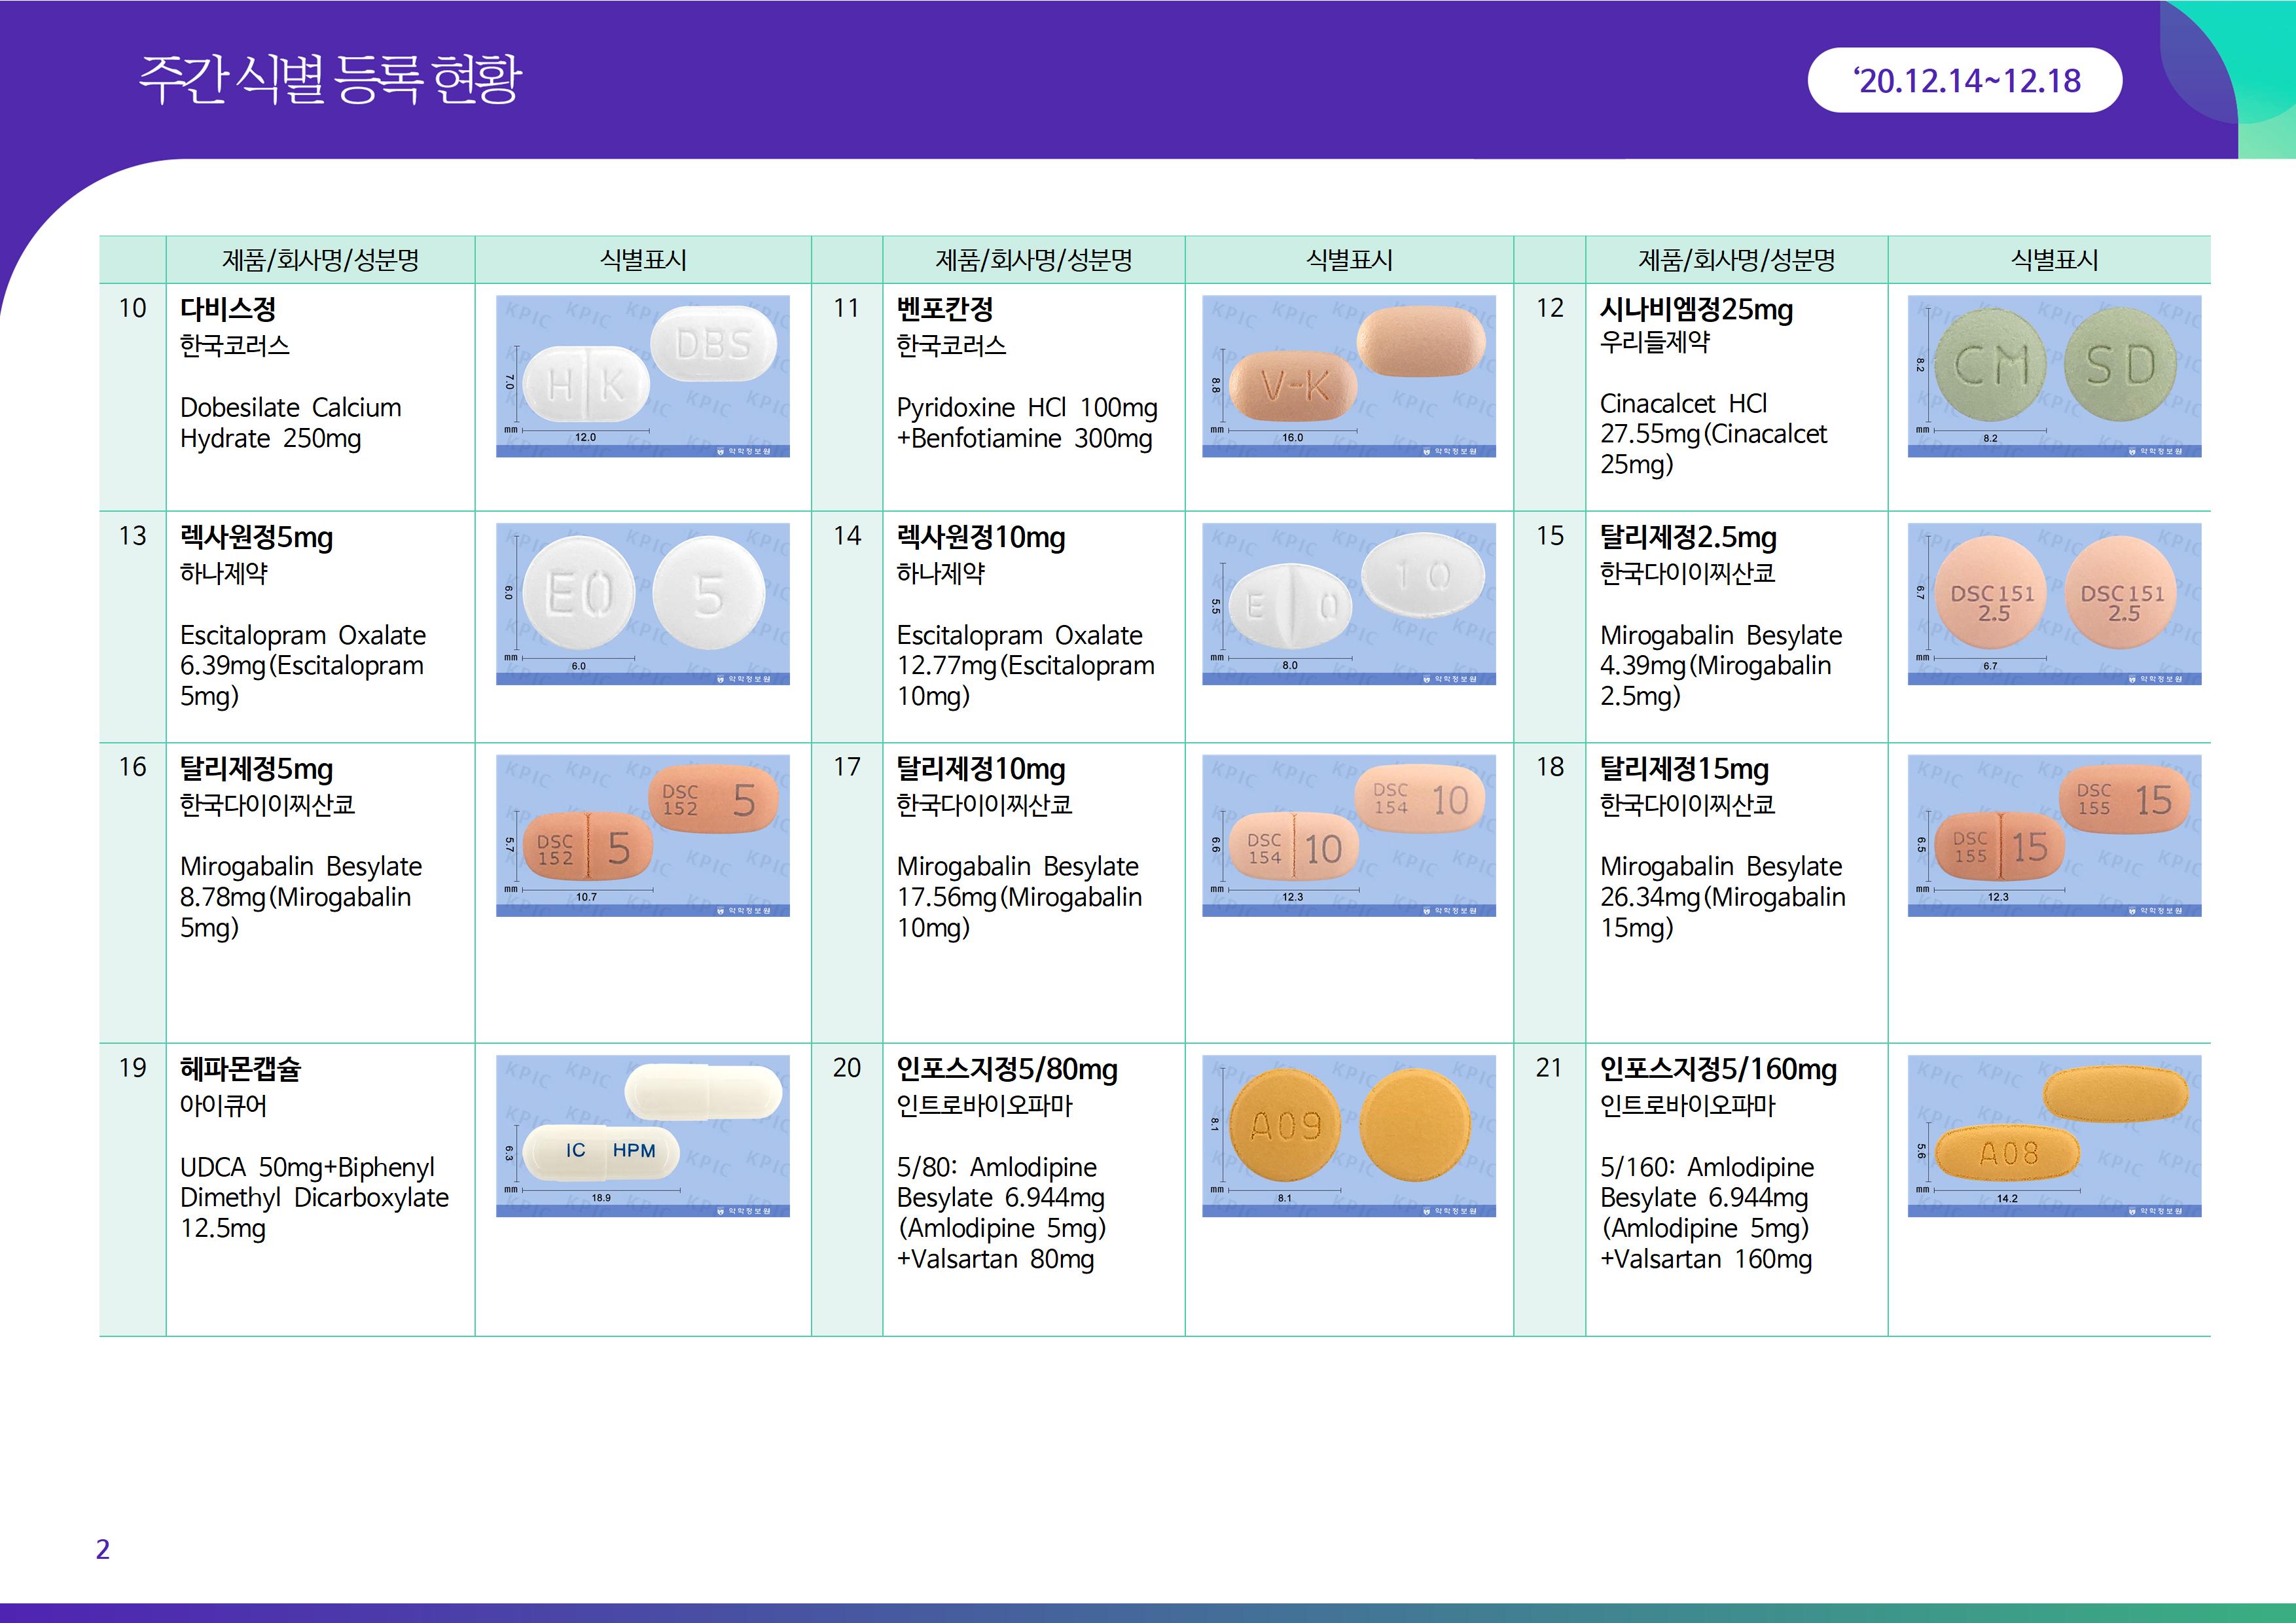2296x1623 pixels.
Task: Click the 인포스지정5/160mg A08 tablet image
Action: (x=2054, y=1136)
